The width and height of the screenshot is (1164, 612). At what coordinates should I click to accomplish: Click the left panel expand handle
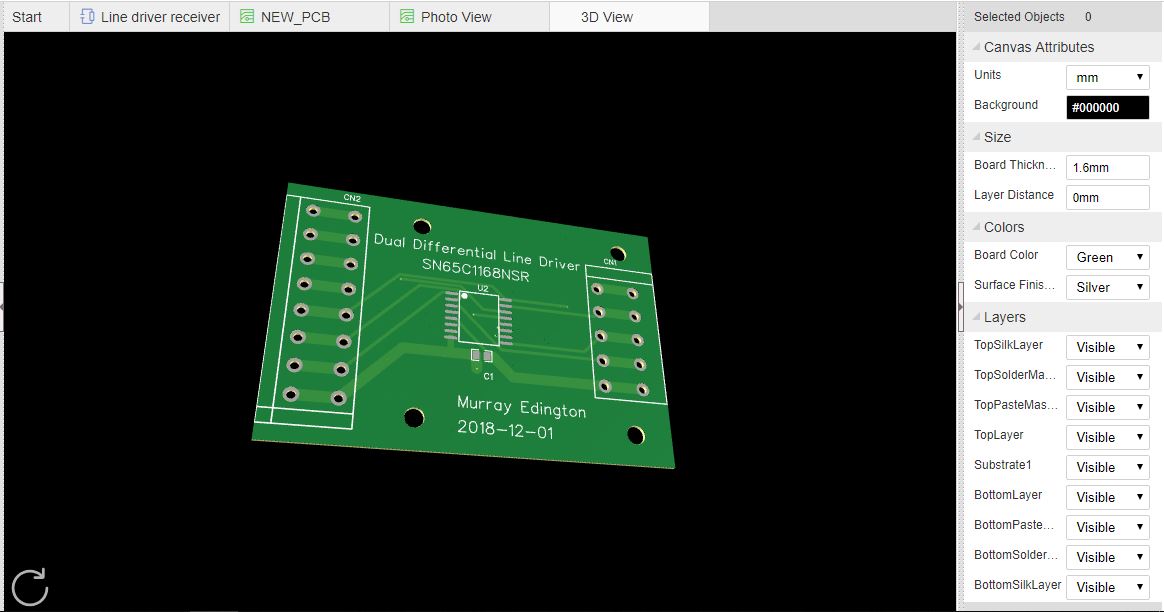click(x=1, y=306)
